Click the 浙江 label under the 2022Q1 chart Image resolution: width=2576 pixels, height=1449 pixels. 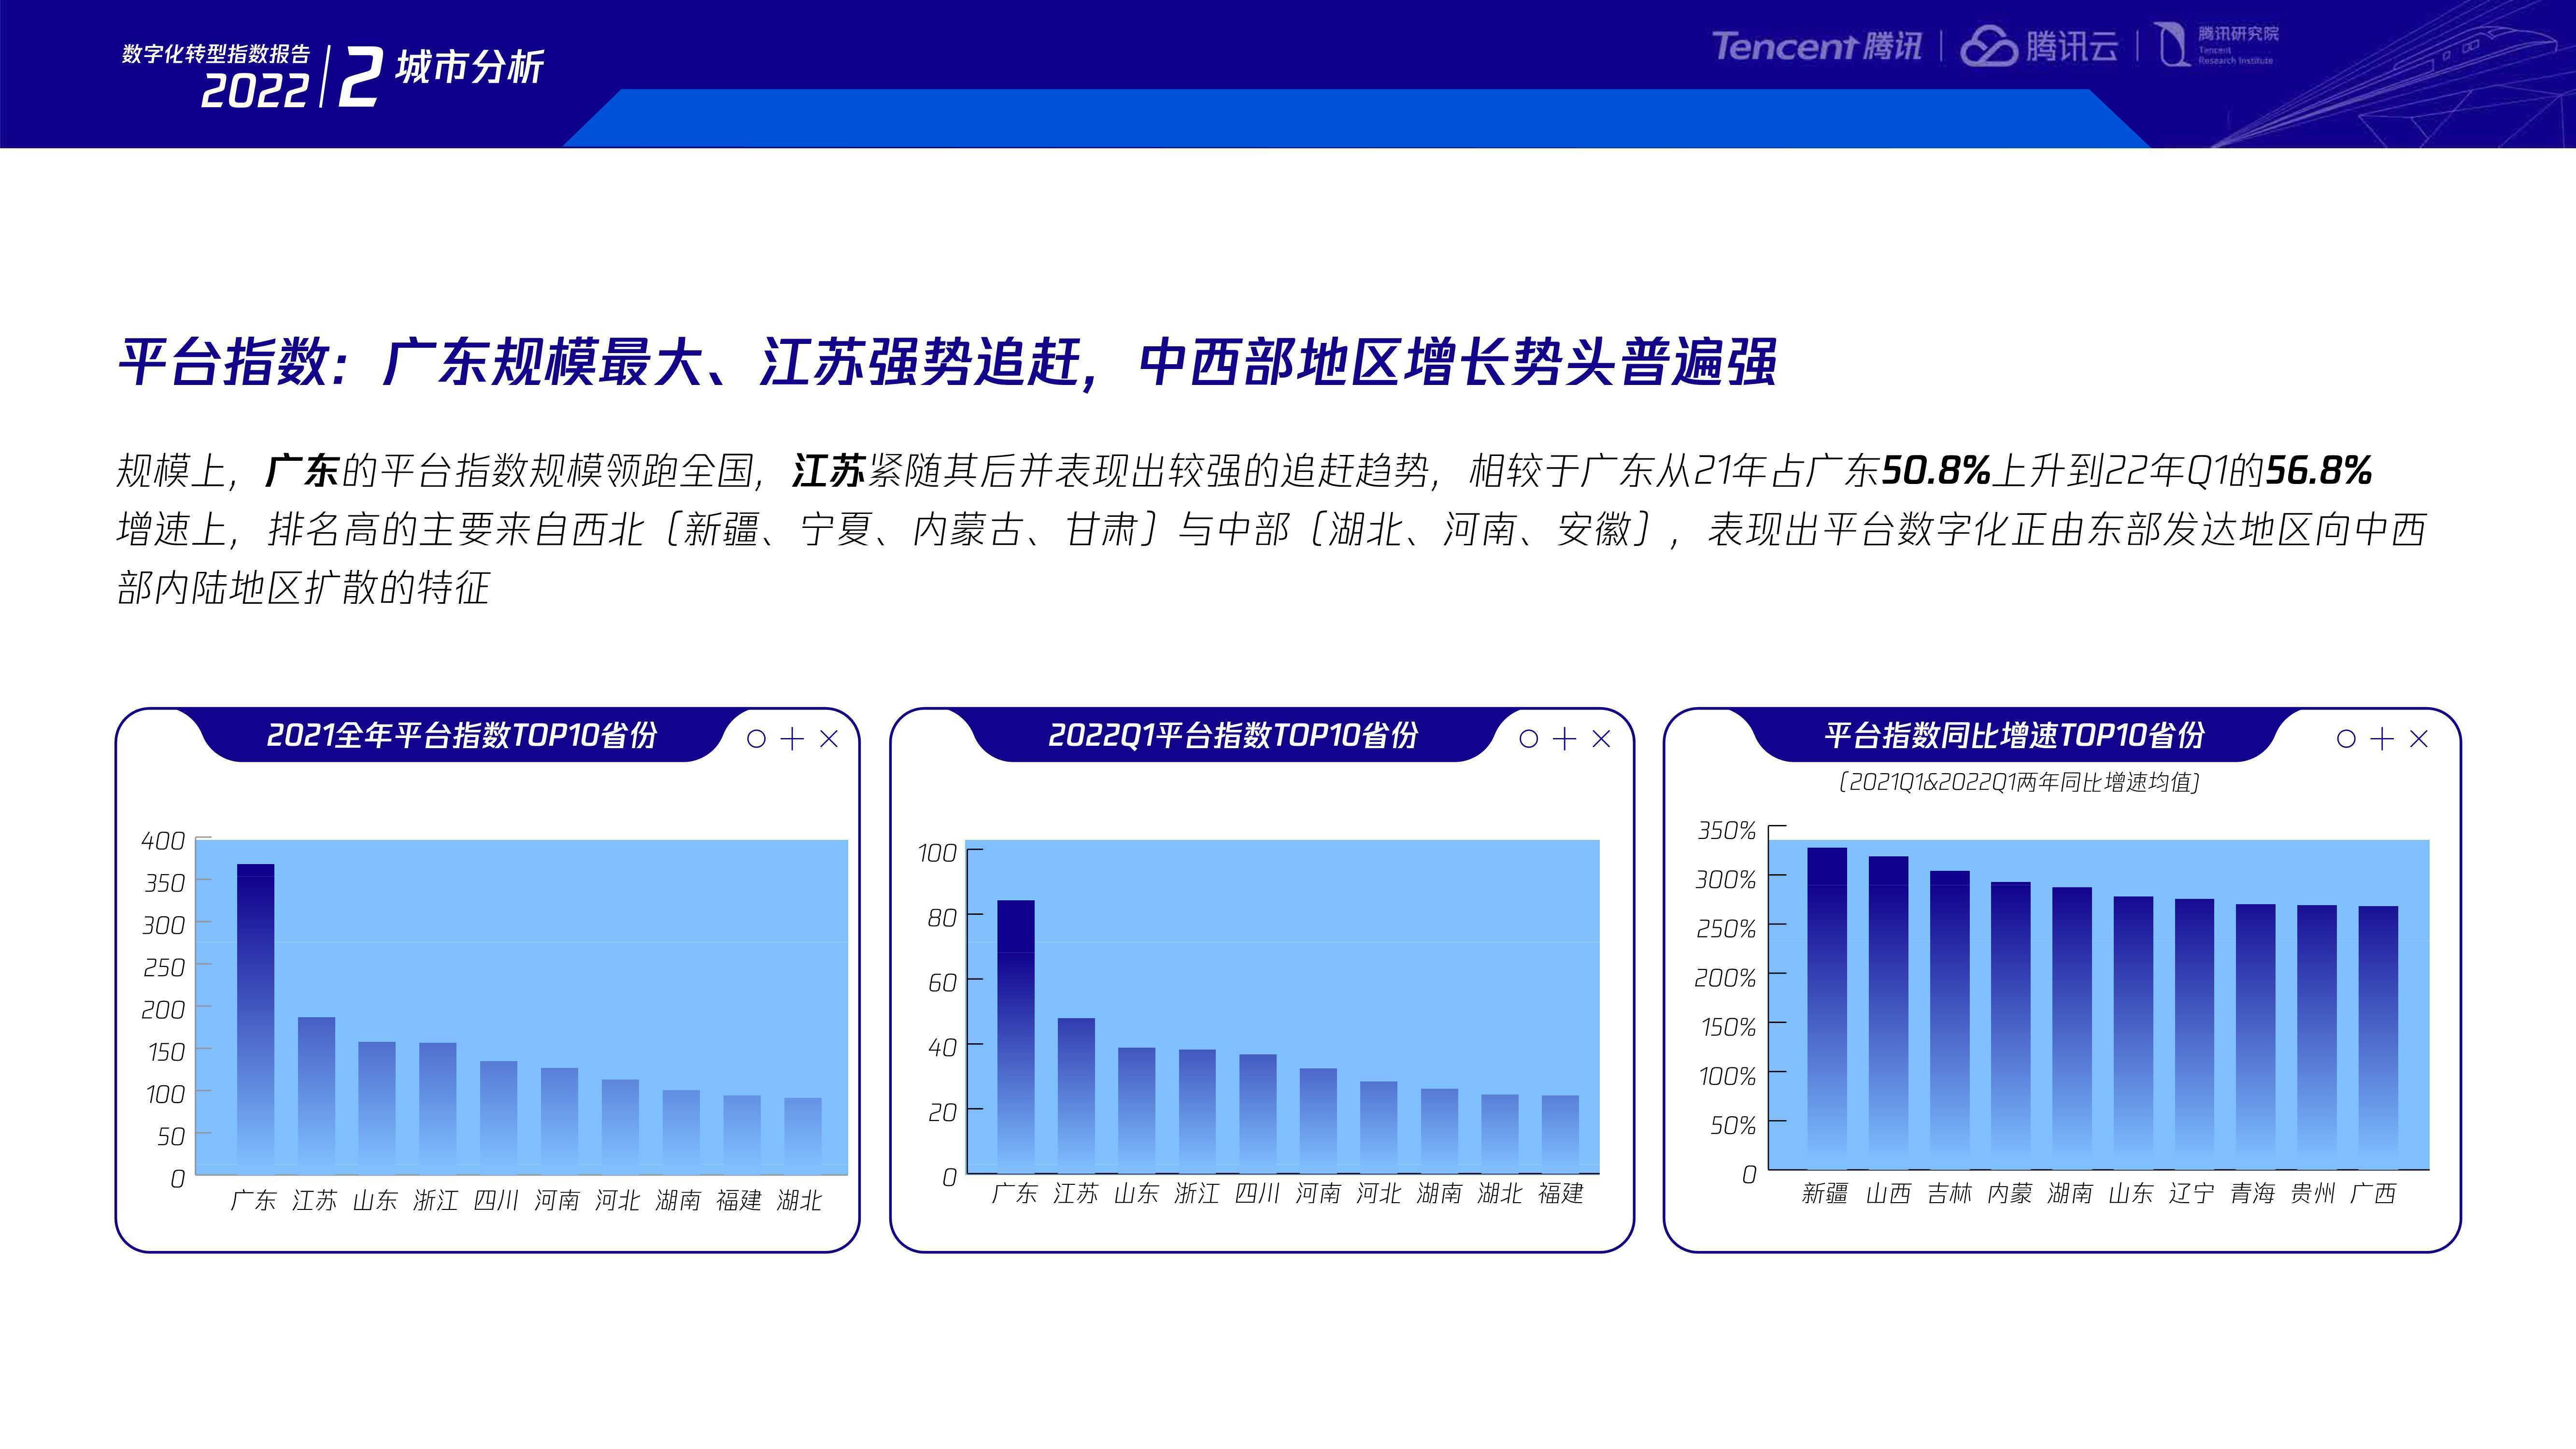coord(1197,1193)
